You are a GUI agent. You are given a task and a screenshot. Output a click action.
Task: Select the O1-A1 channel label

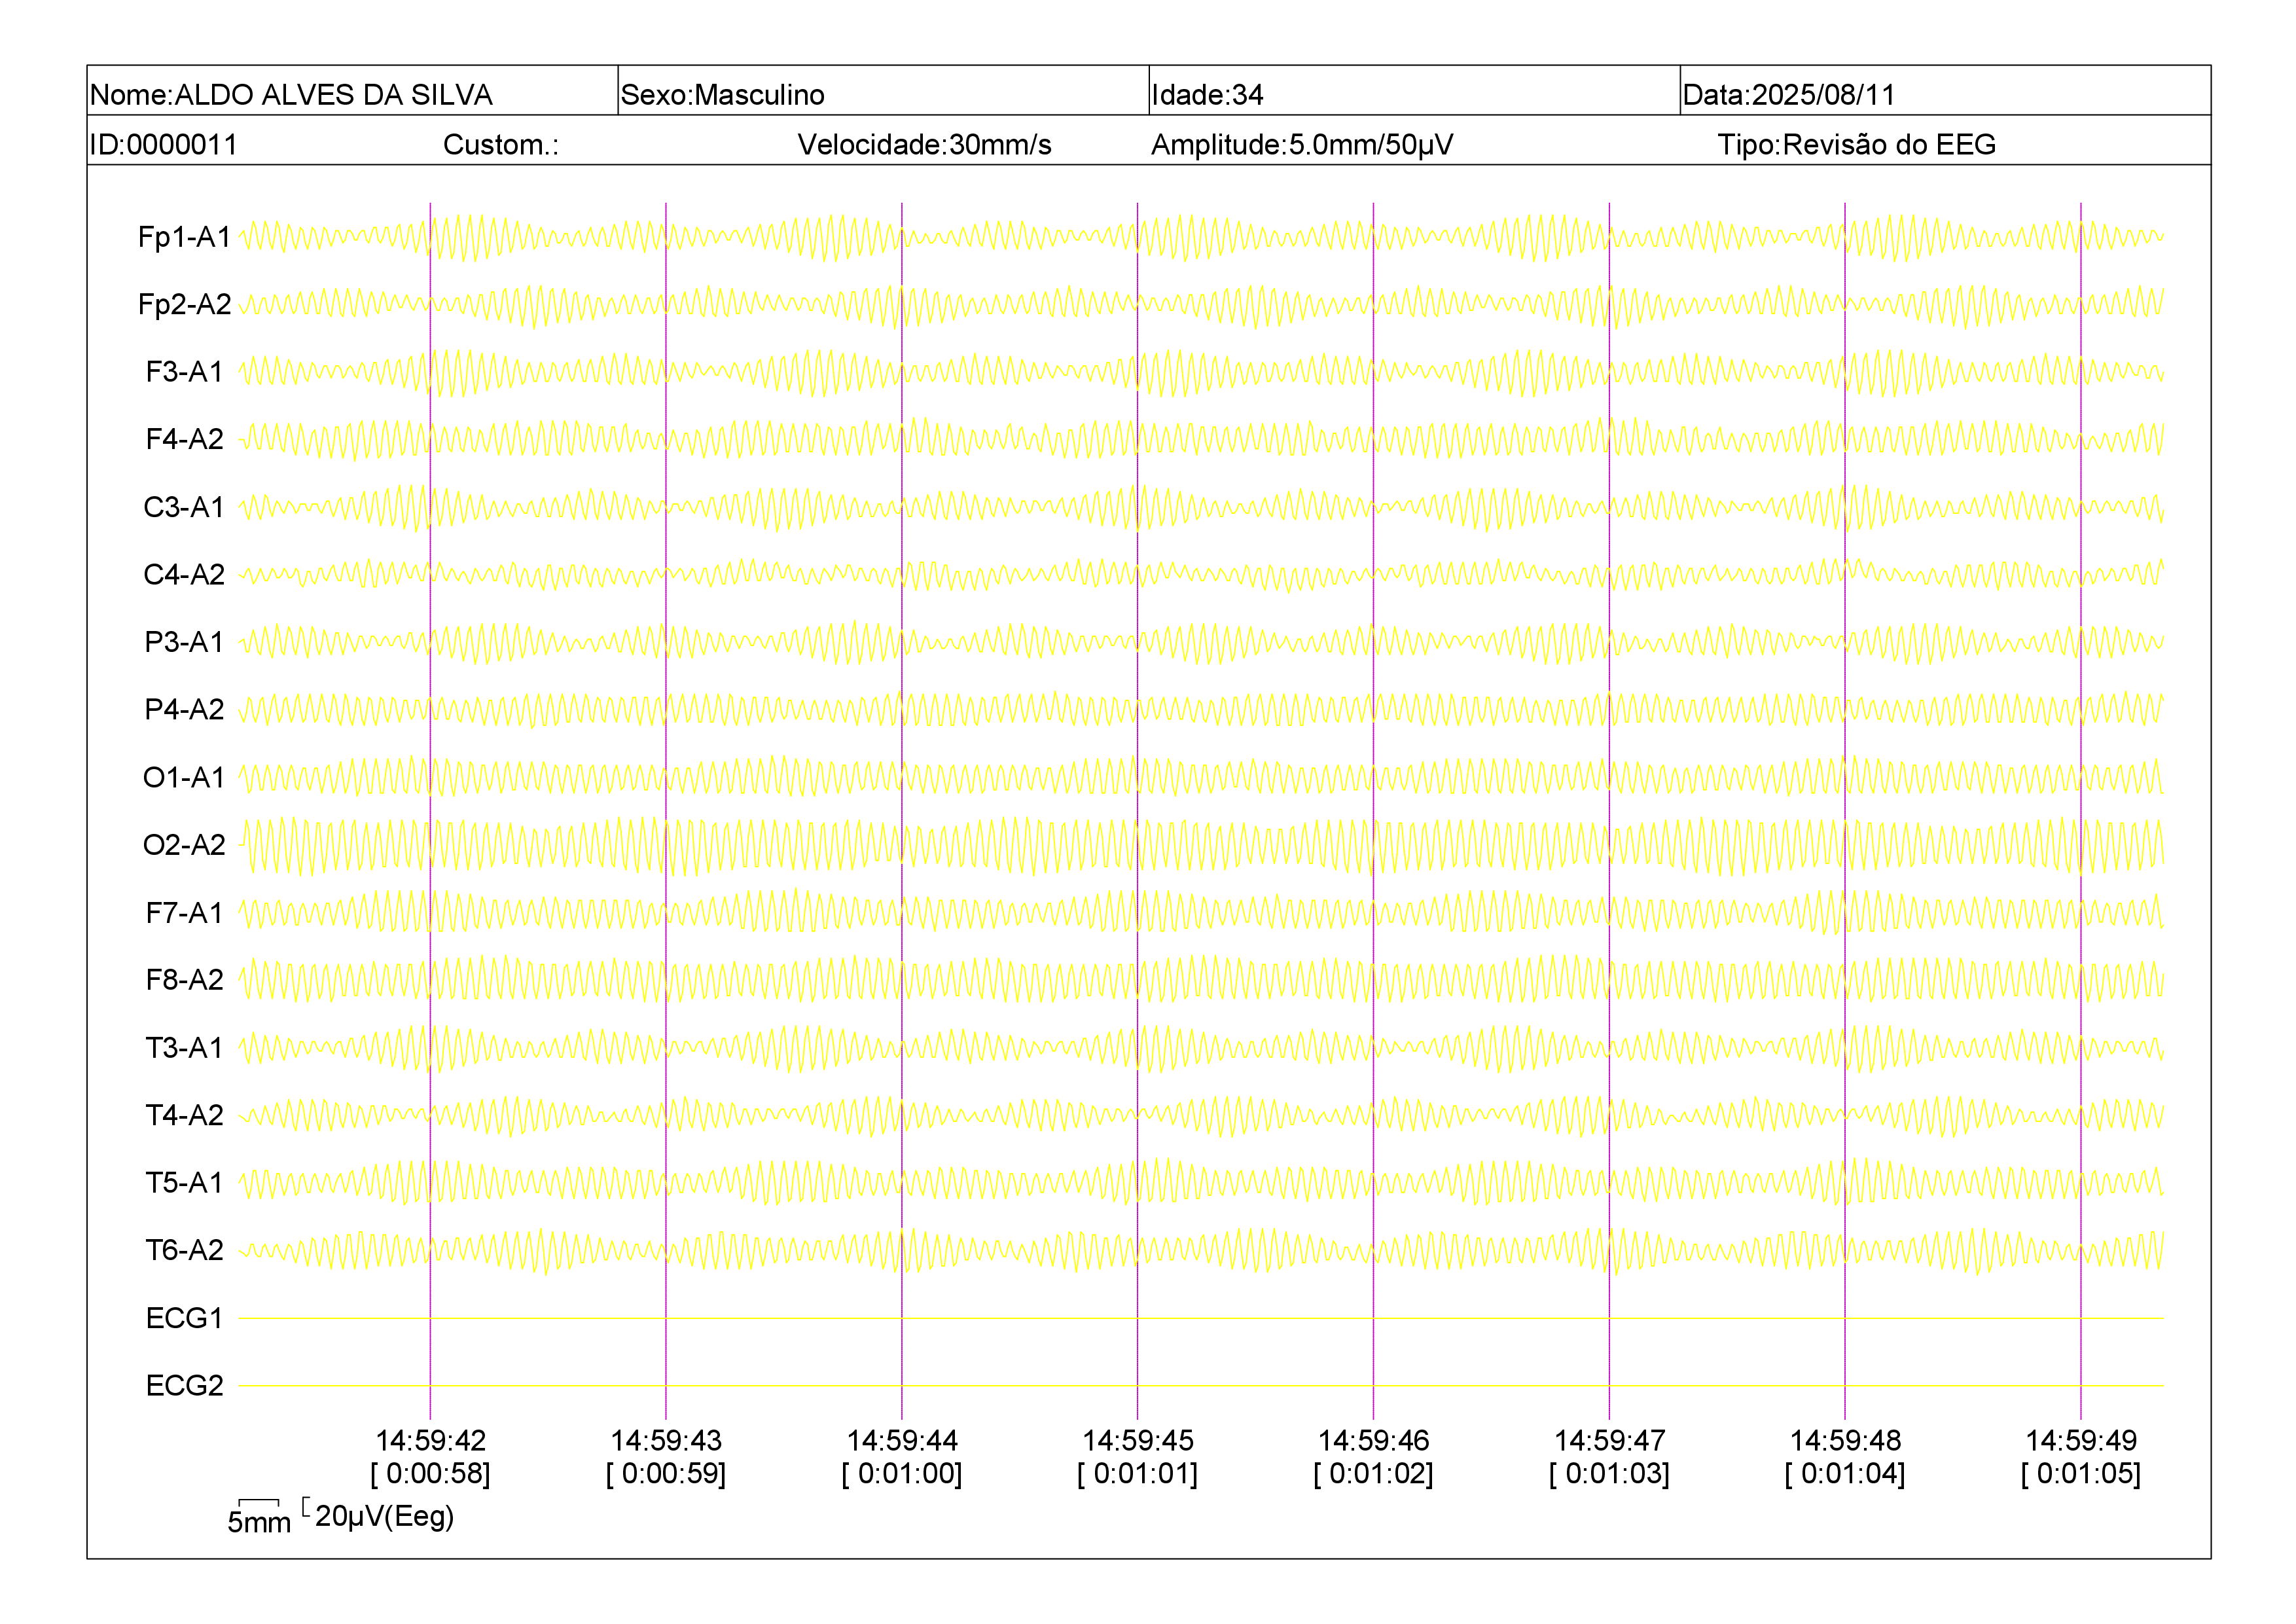184,777
